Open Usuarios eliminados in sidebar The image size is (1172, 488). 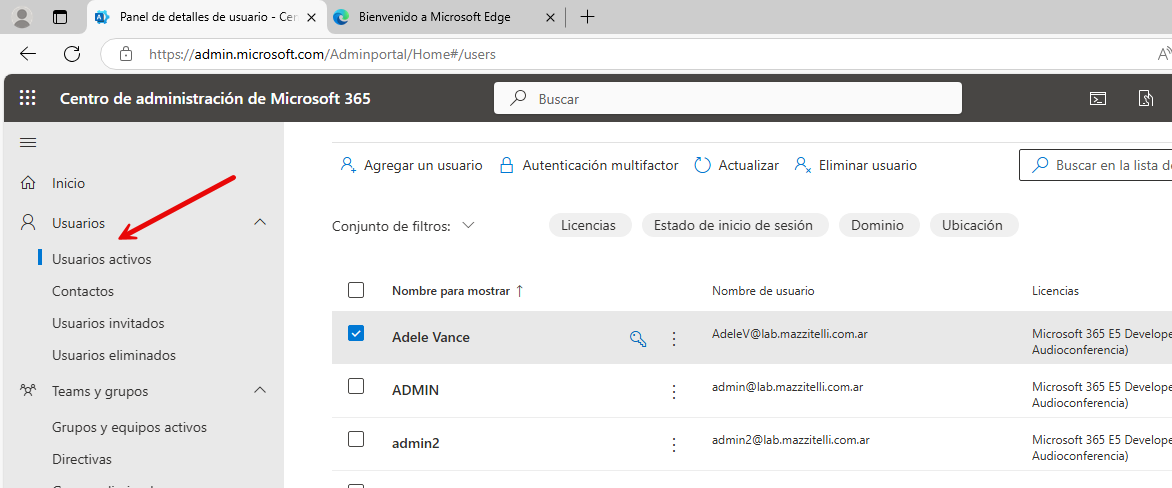(114, 355)
